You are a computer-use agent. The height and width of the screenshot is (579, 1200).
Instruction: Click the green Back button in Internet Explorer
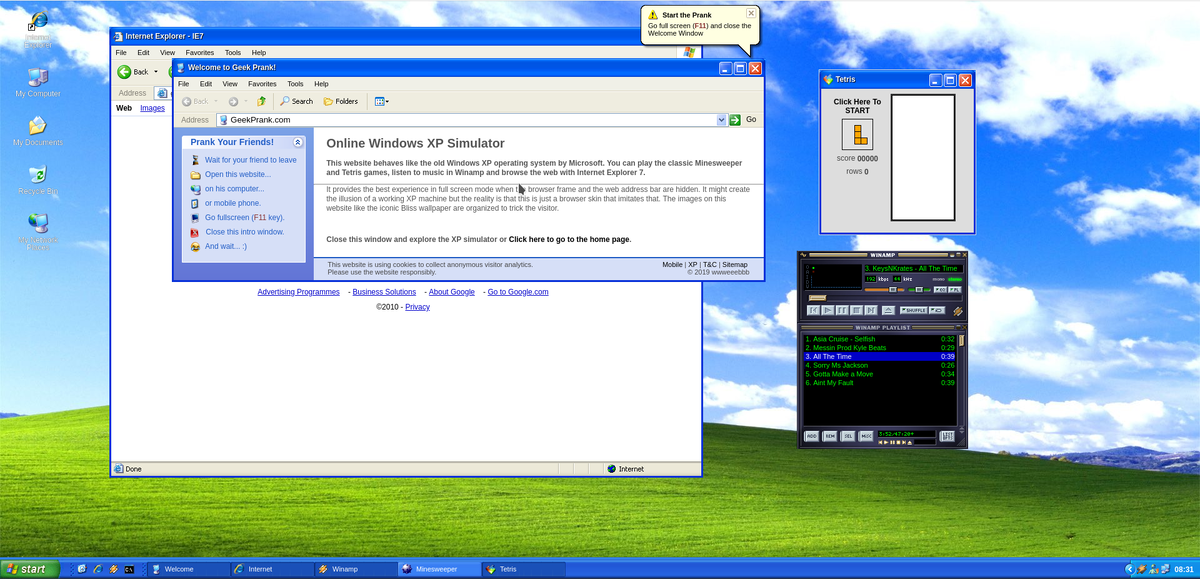[x=132, y=71]
